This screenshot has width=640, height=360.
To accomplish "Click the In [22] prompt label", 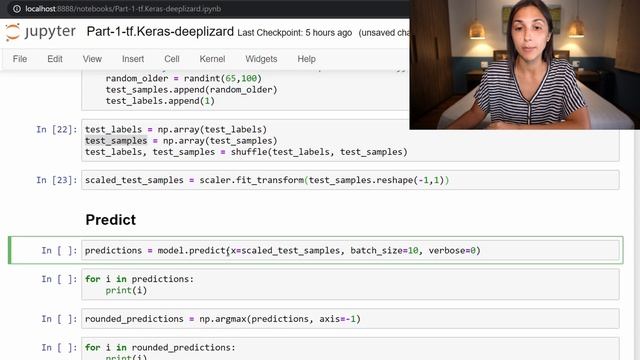I will (x=57, y=129).
